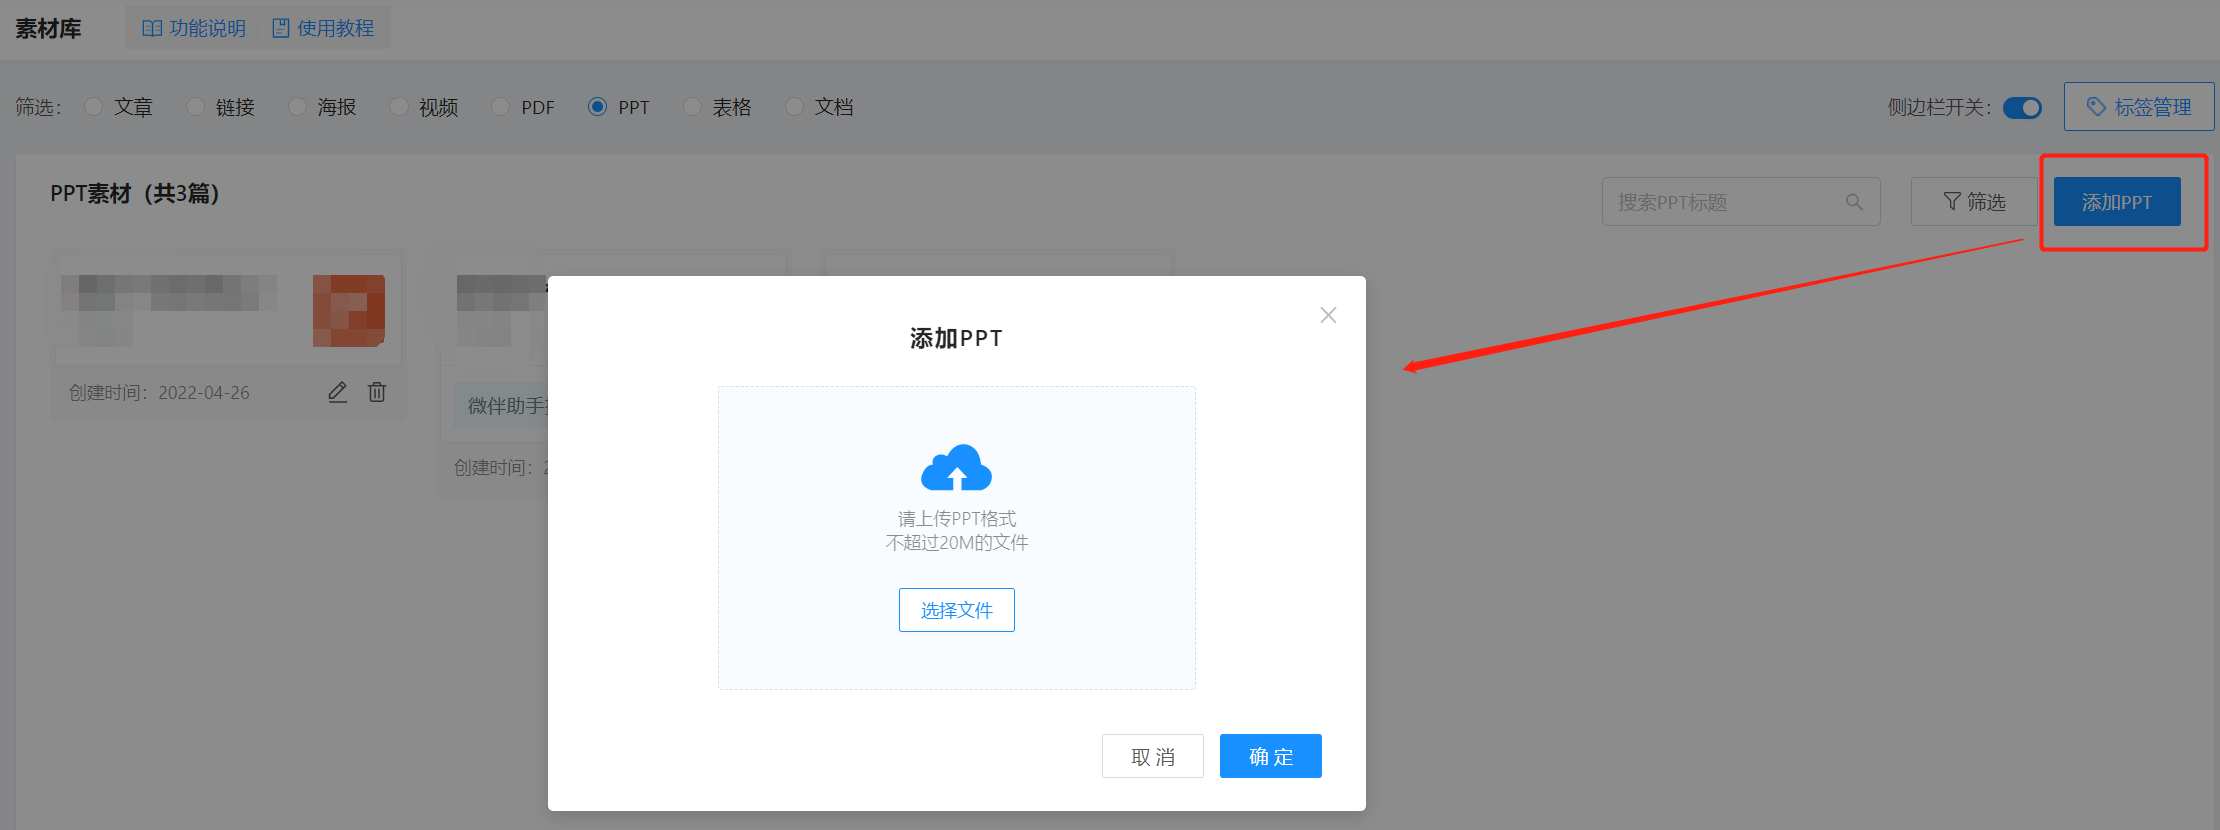Select the 视频 filter radio
The height and width of the screenshot is (830, 2220).
[399, 106]
